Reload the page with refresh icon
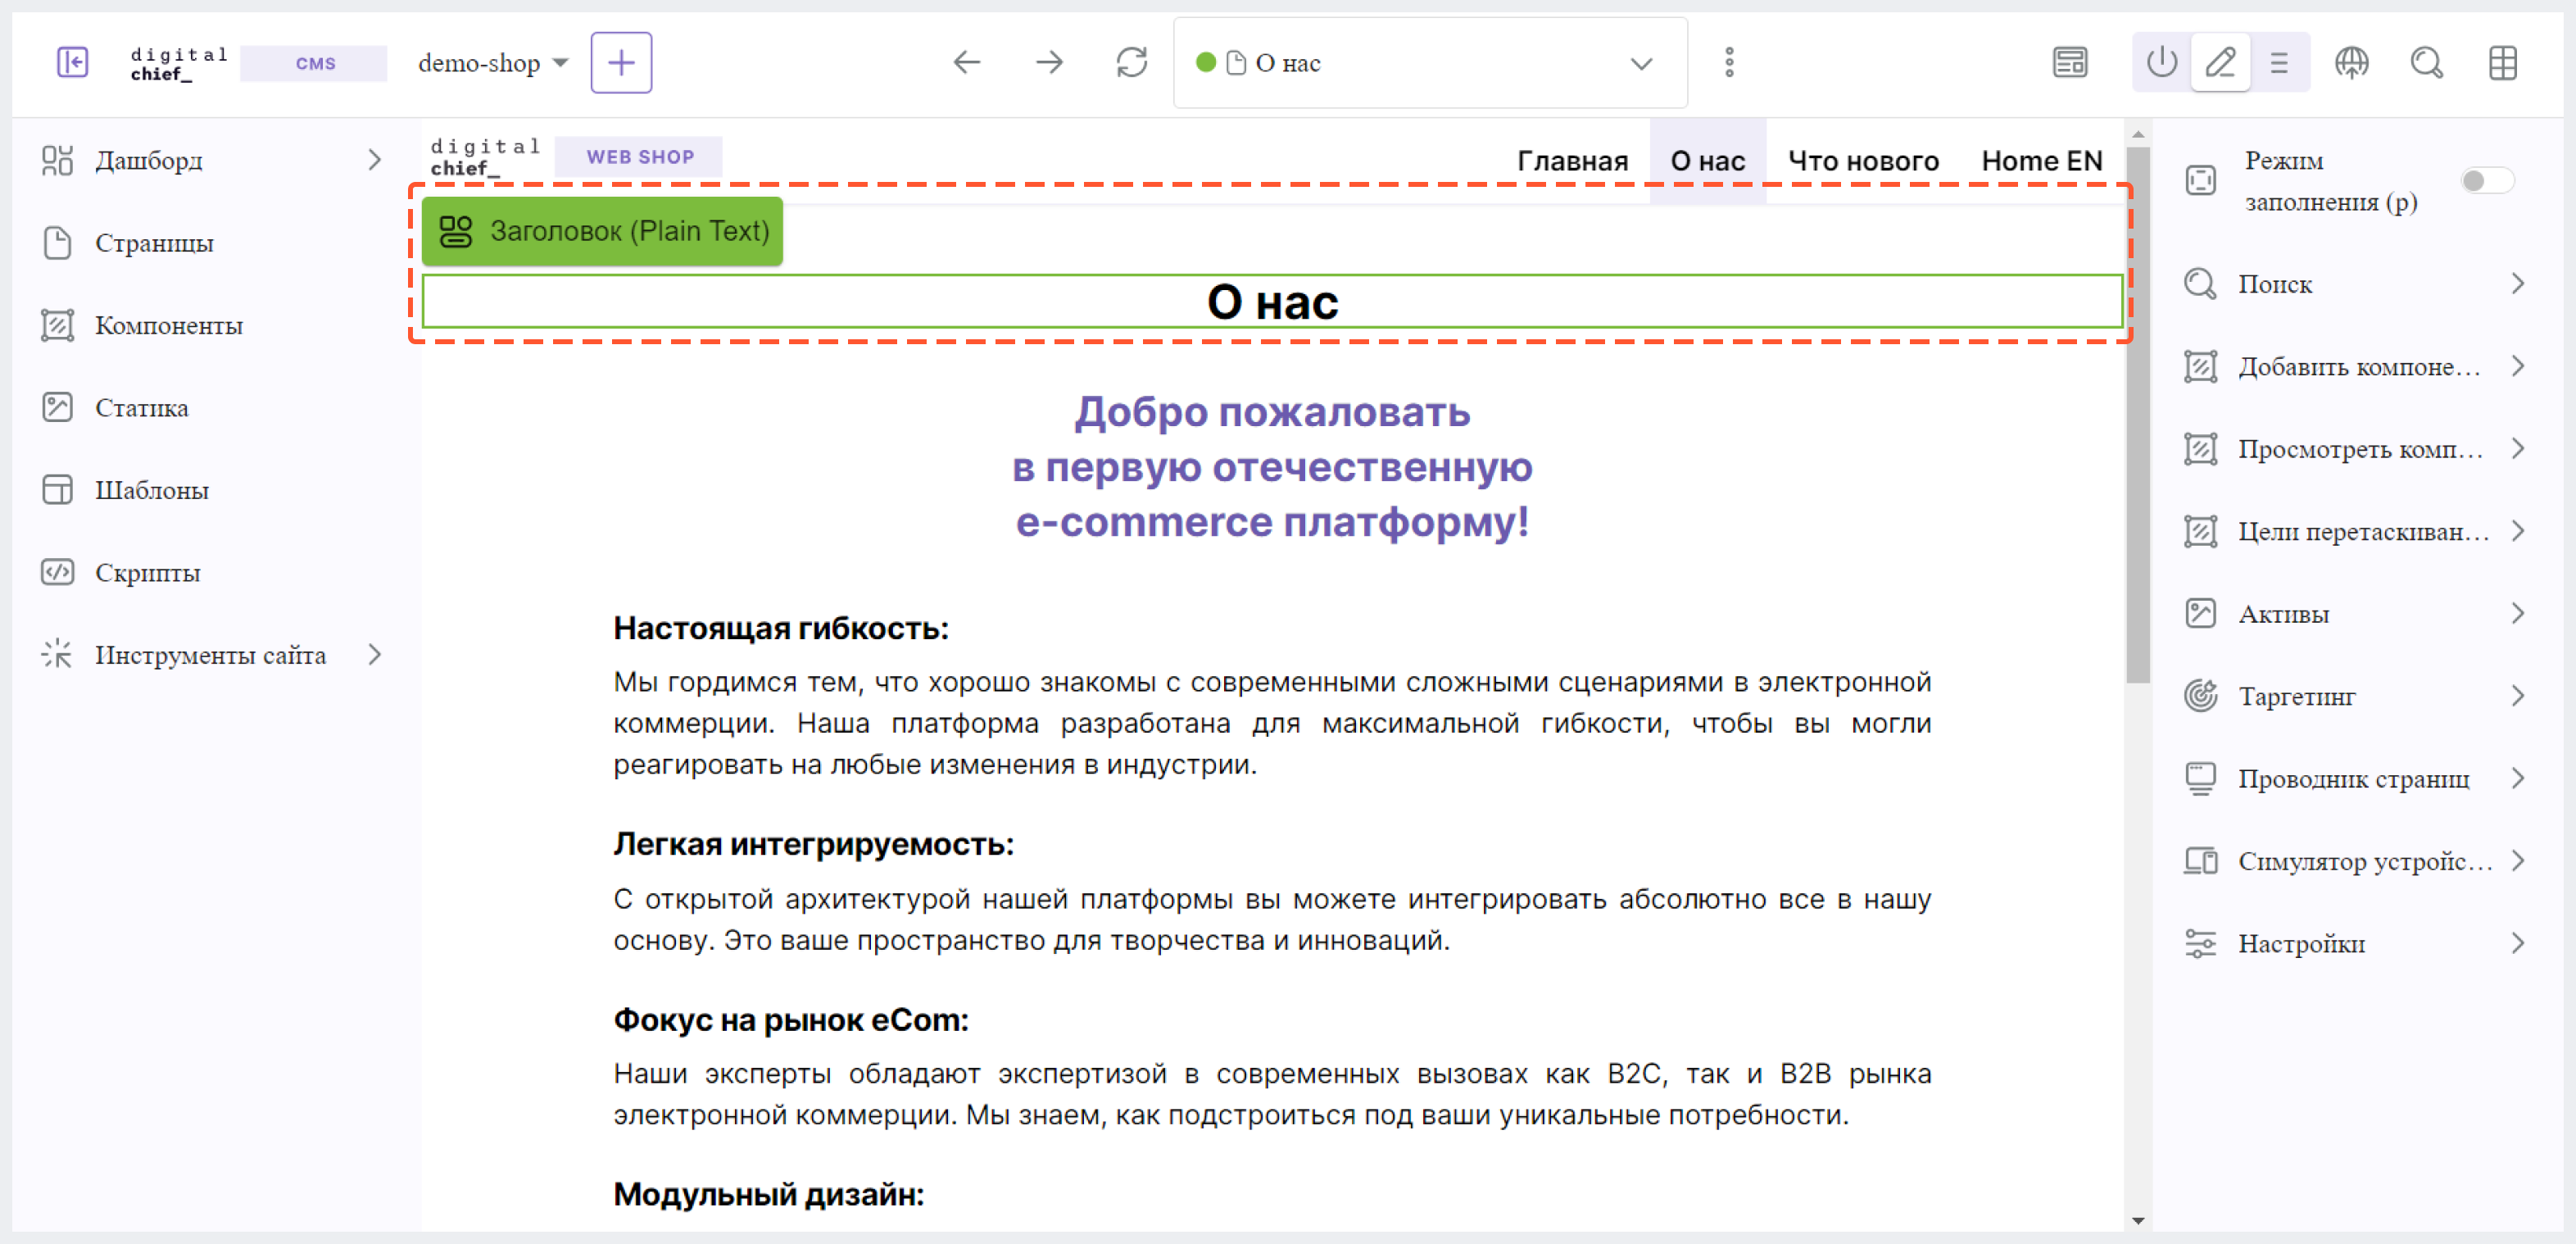2576x1244 pixels. [x=1132, y=62]
